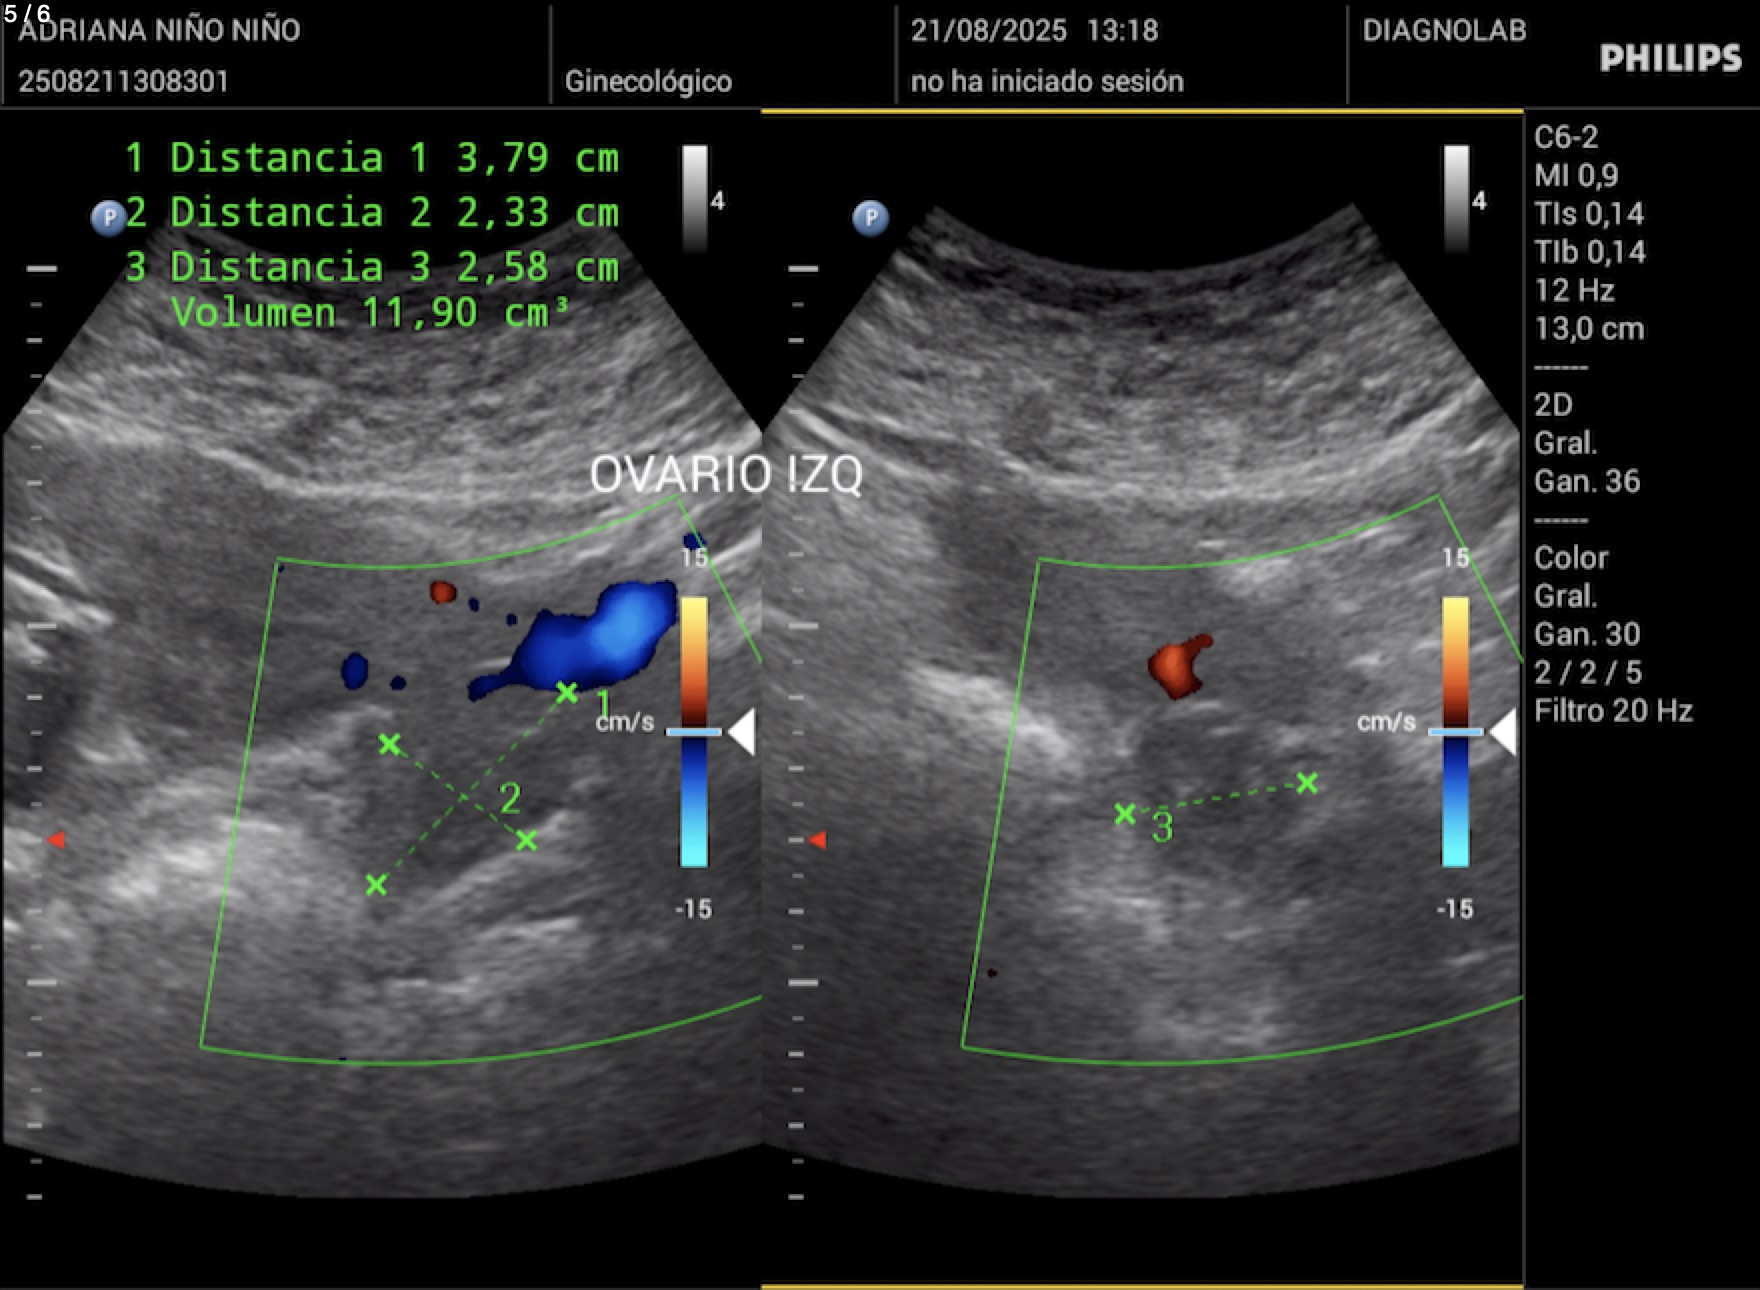
Task: Click the lower-right caliper cross of distance 2
Action: (526, 840)
